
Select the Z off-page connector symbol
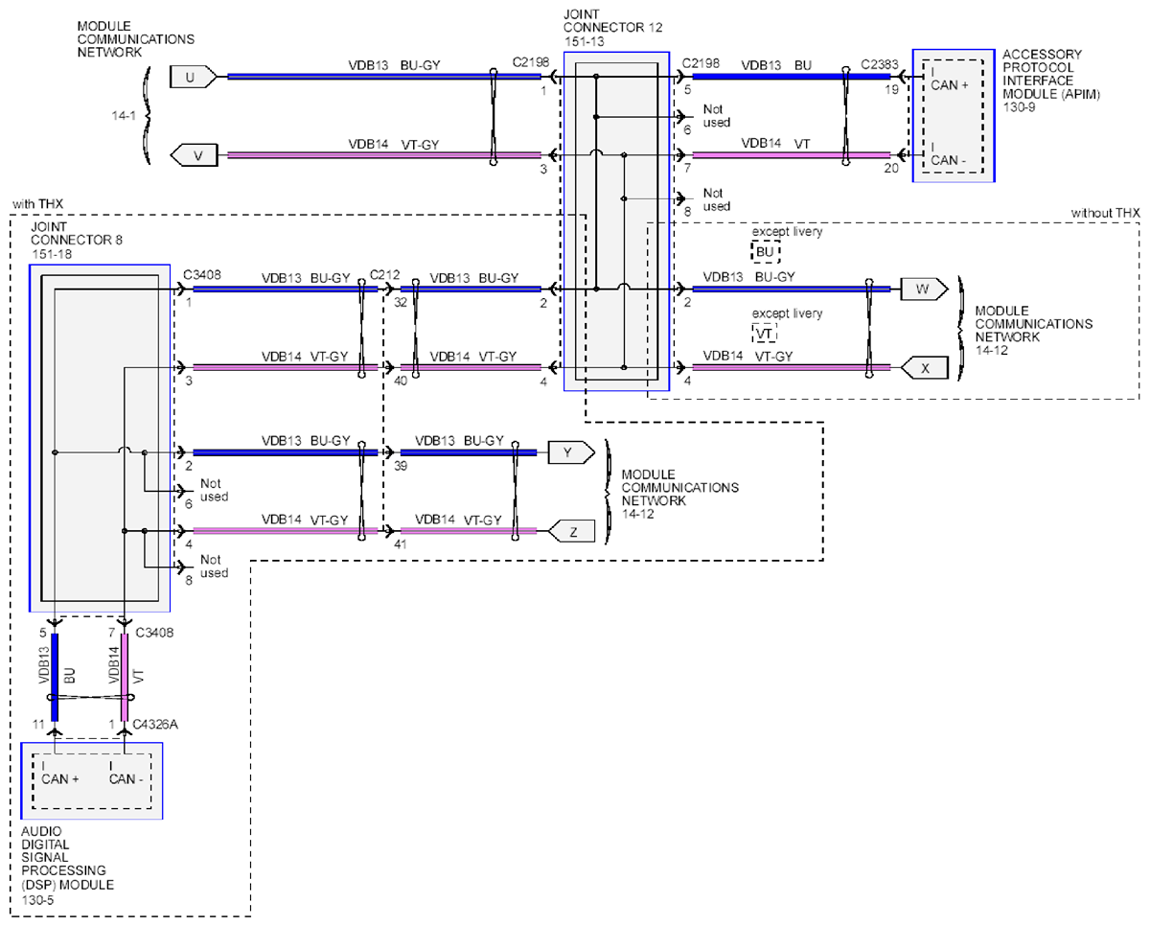coord(571,532)
